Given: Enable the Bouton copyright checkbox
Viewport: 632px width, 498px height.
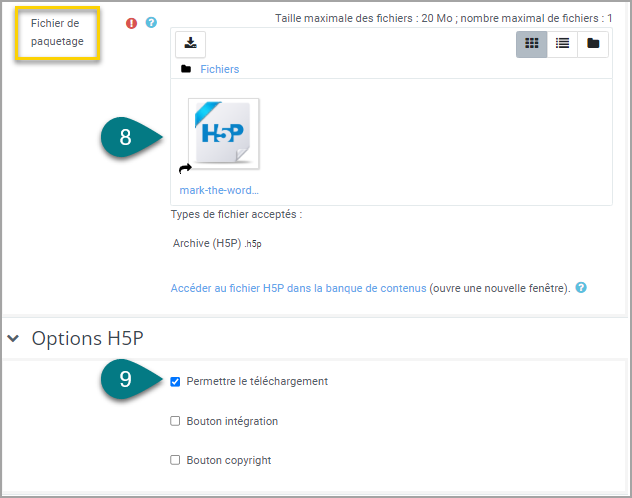Looking at the screenshot, I should pos(175,460).
